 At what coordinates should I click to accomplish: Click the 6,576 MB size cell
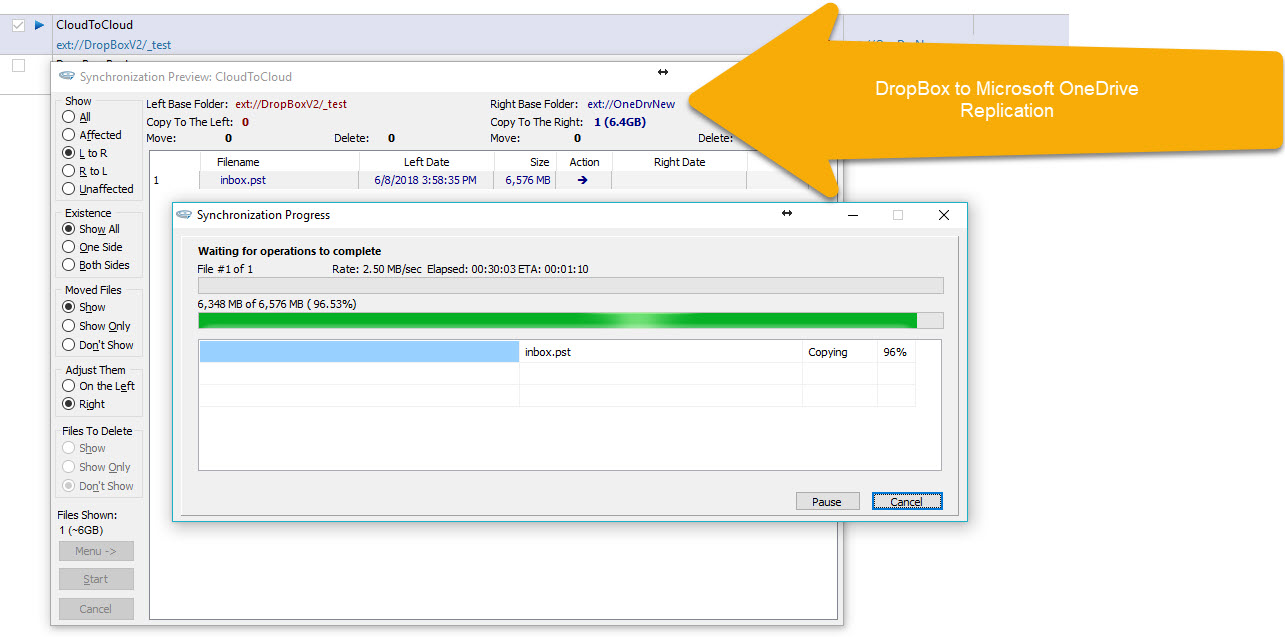click(528, 180)
